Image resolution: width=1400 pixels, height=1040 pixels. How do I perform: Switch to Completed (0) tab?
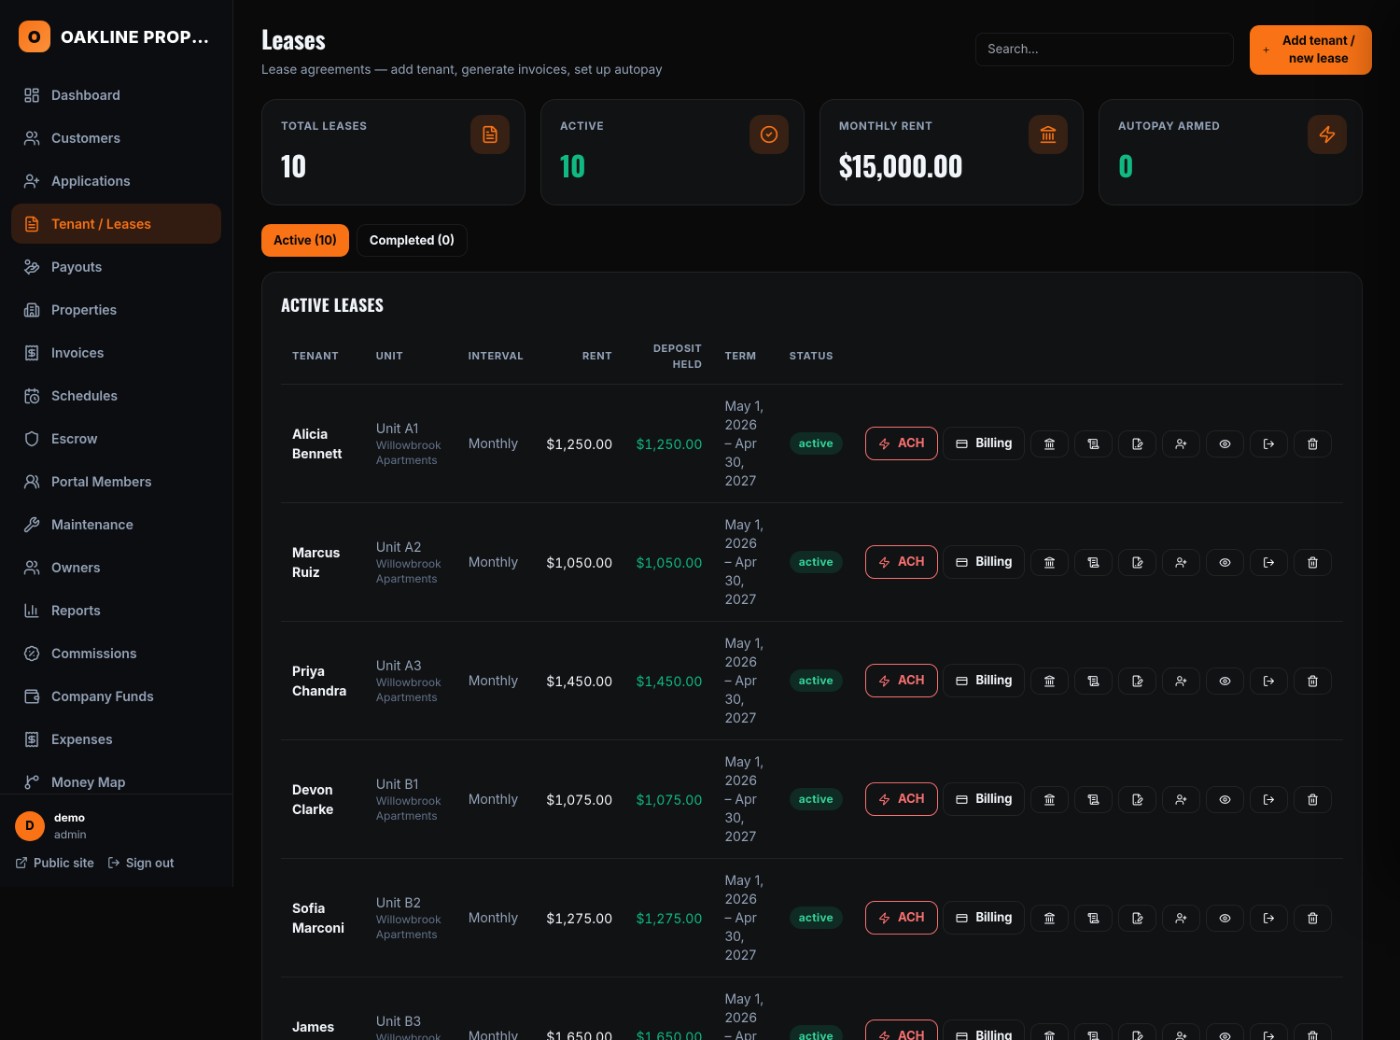pos(412,240)
